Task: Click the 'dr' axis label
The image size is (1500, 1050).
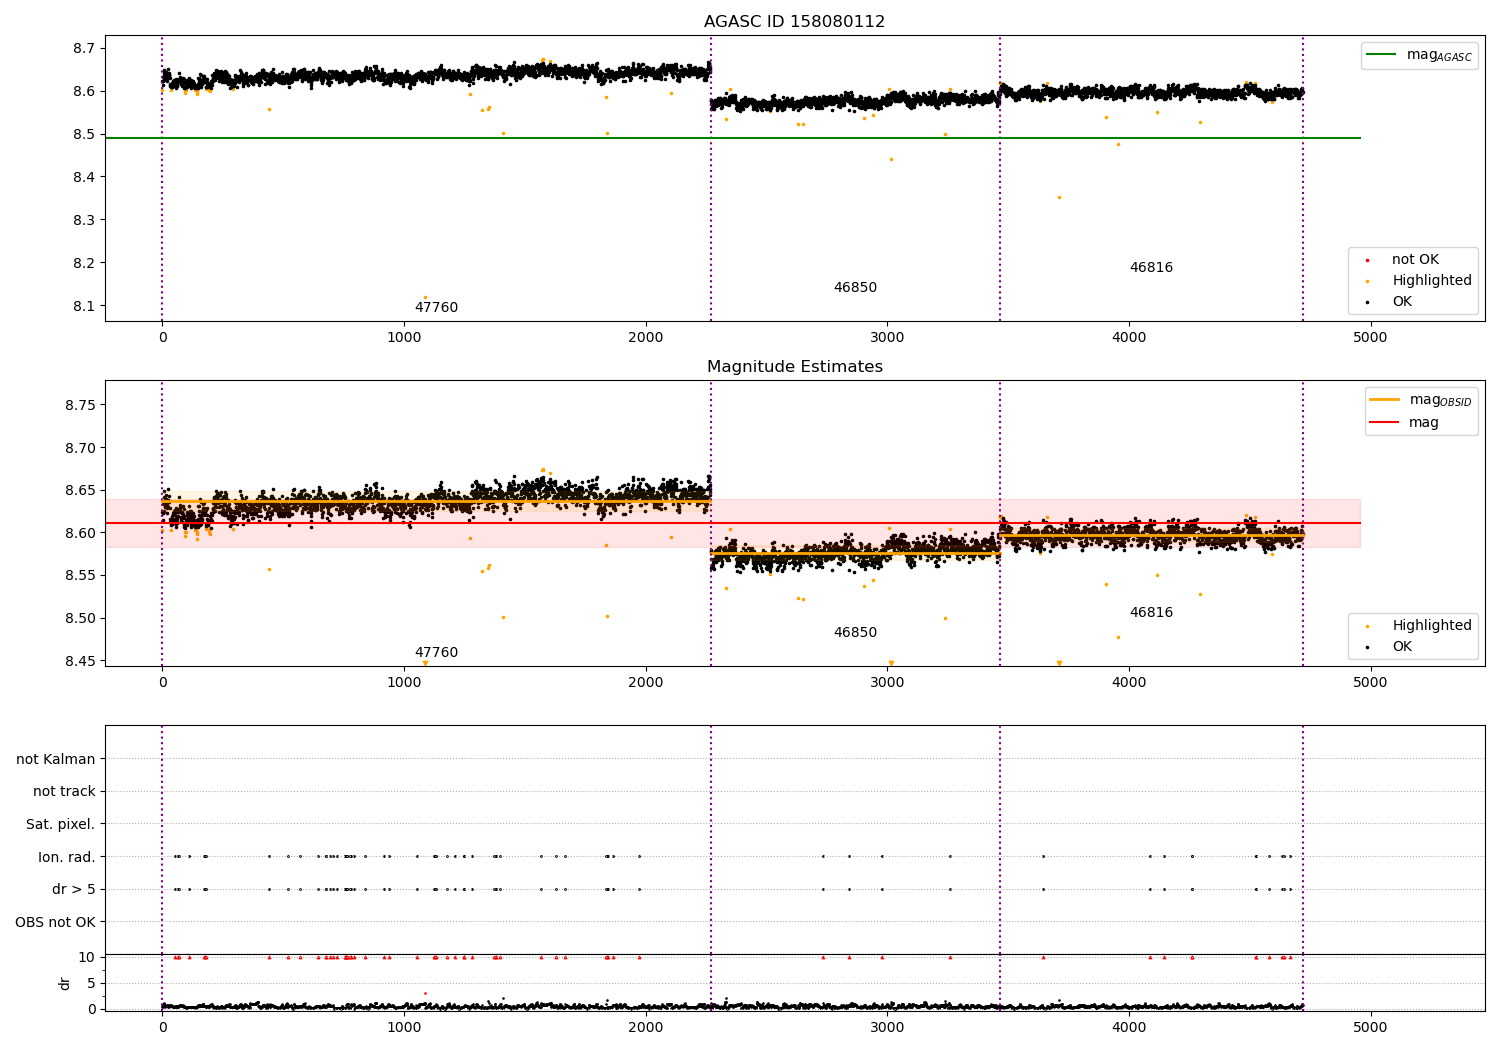Action: click(64, 983)
